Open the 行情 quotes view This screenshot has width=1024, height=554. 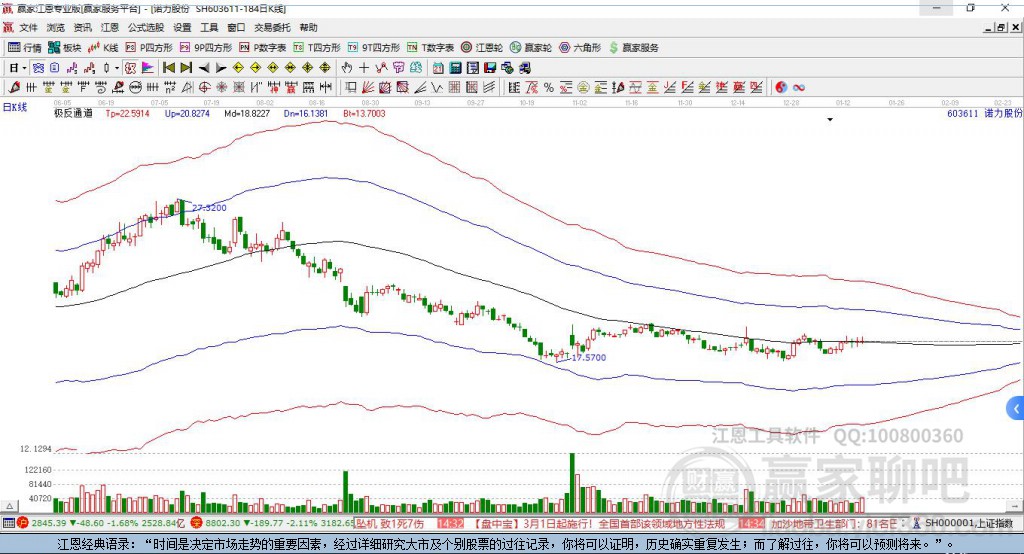click(x=25, y=48)
